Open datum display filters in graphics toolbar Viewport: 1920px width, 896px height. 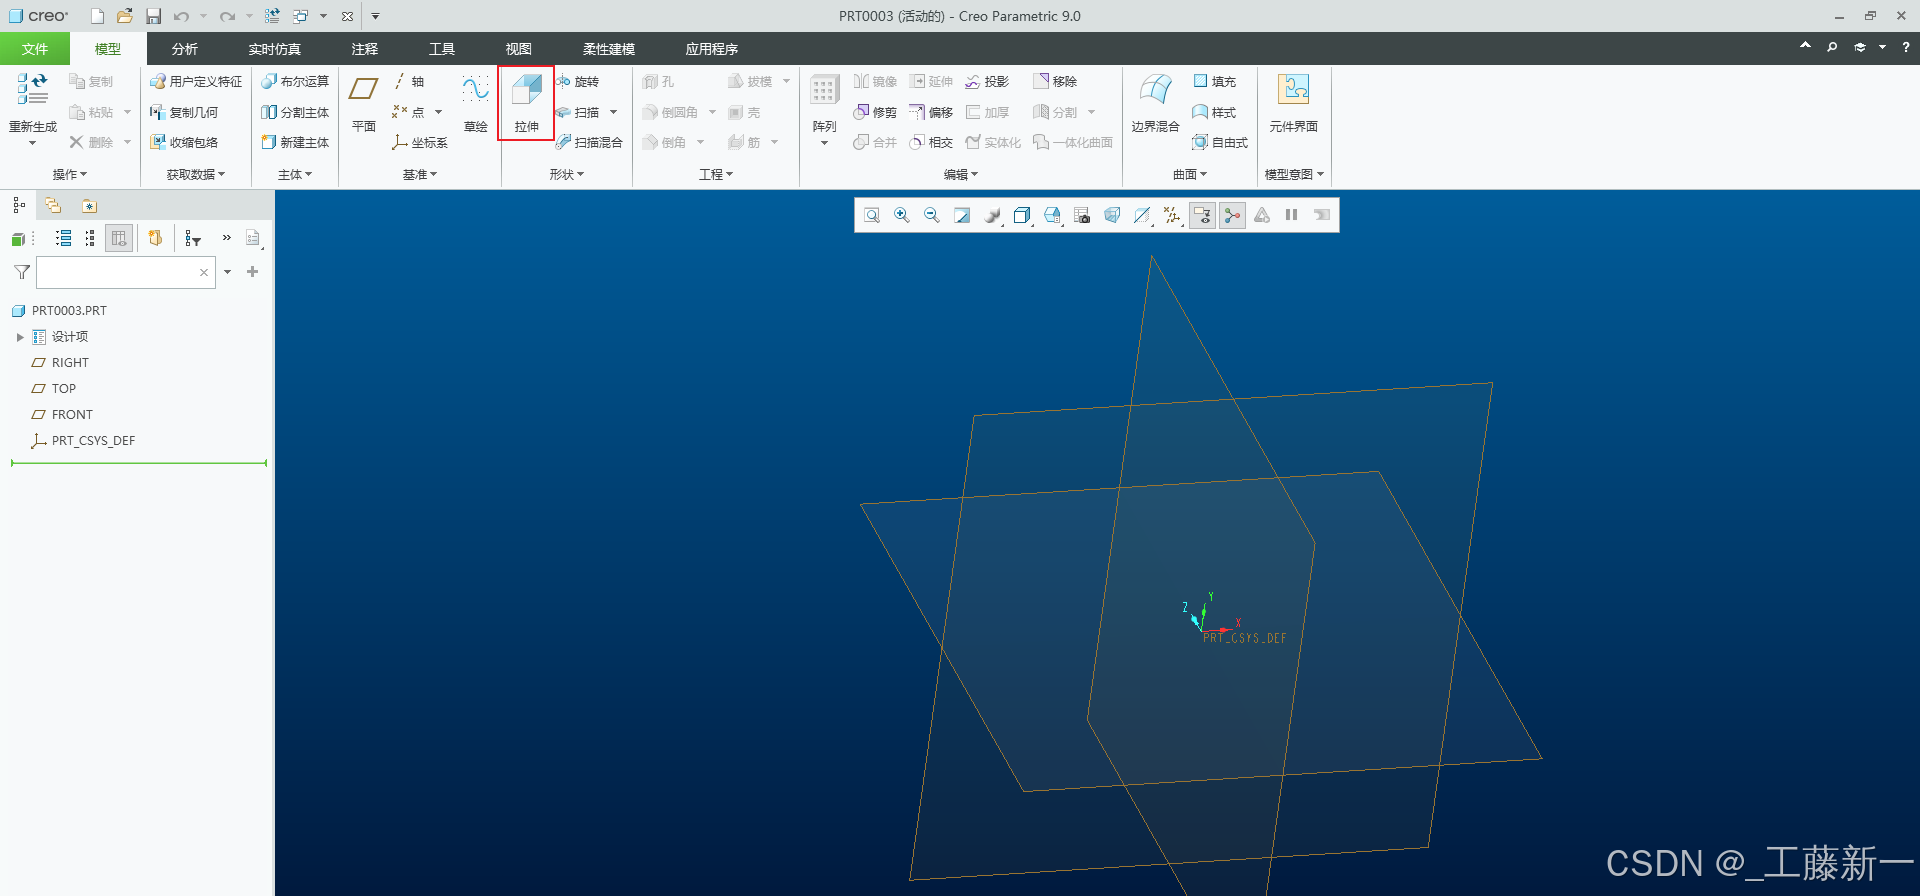pos(1172,215)
